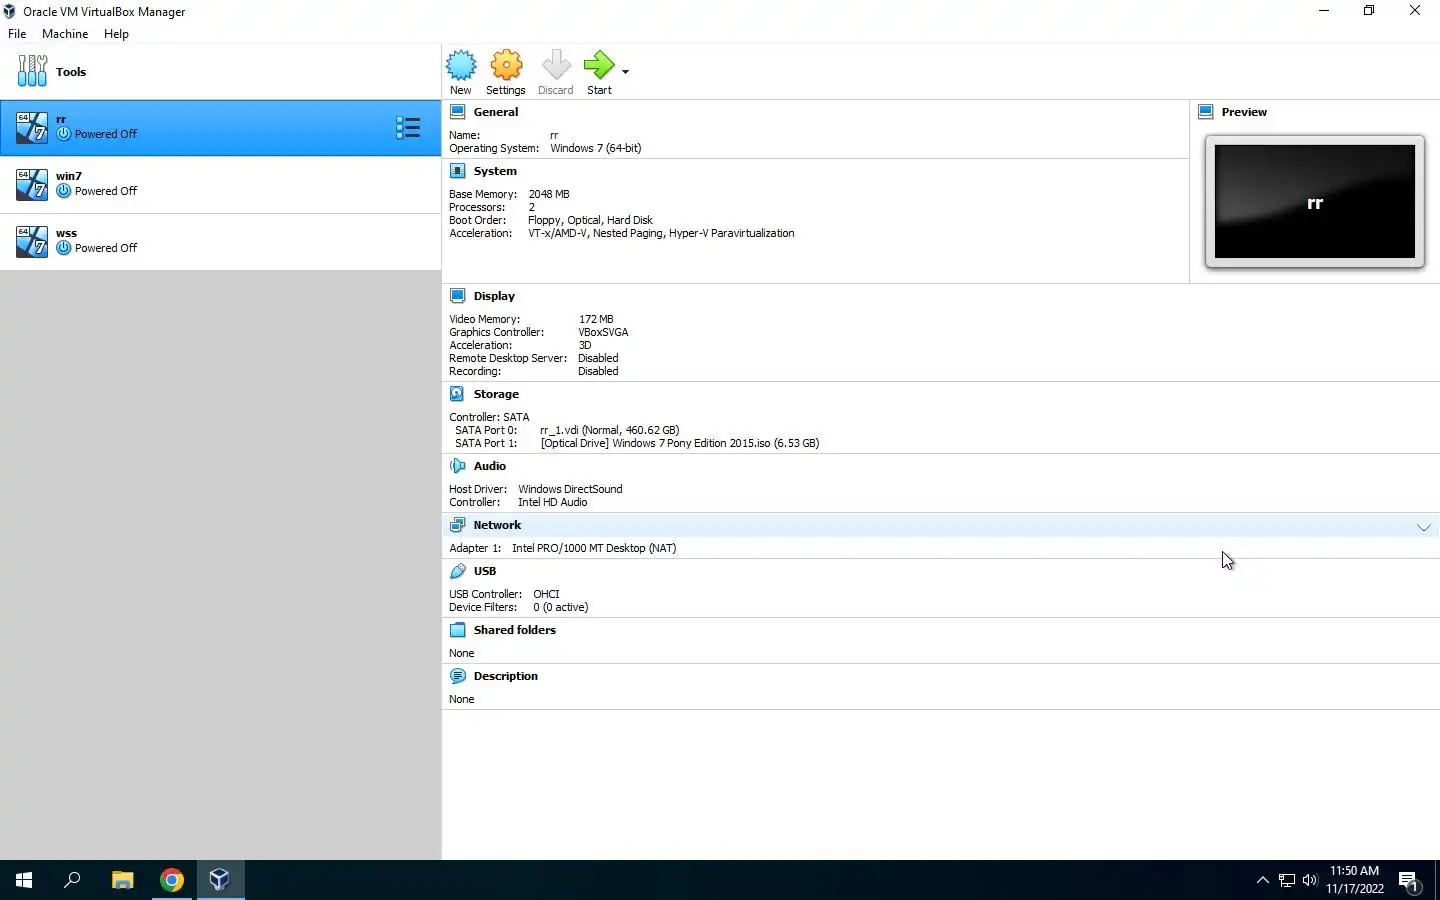Image resolution: width=1440 pixels, height=900 pixels.
Task: Select the win7 virtual machine entry
Action: 220,184
